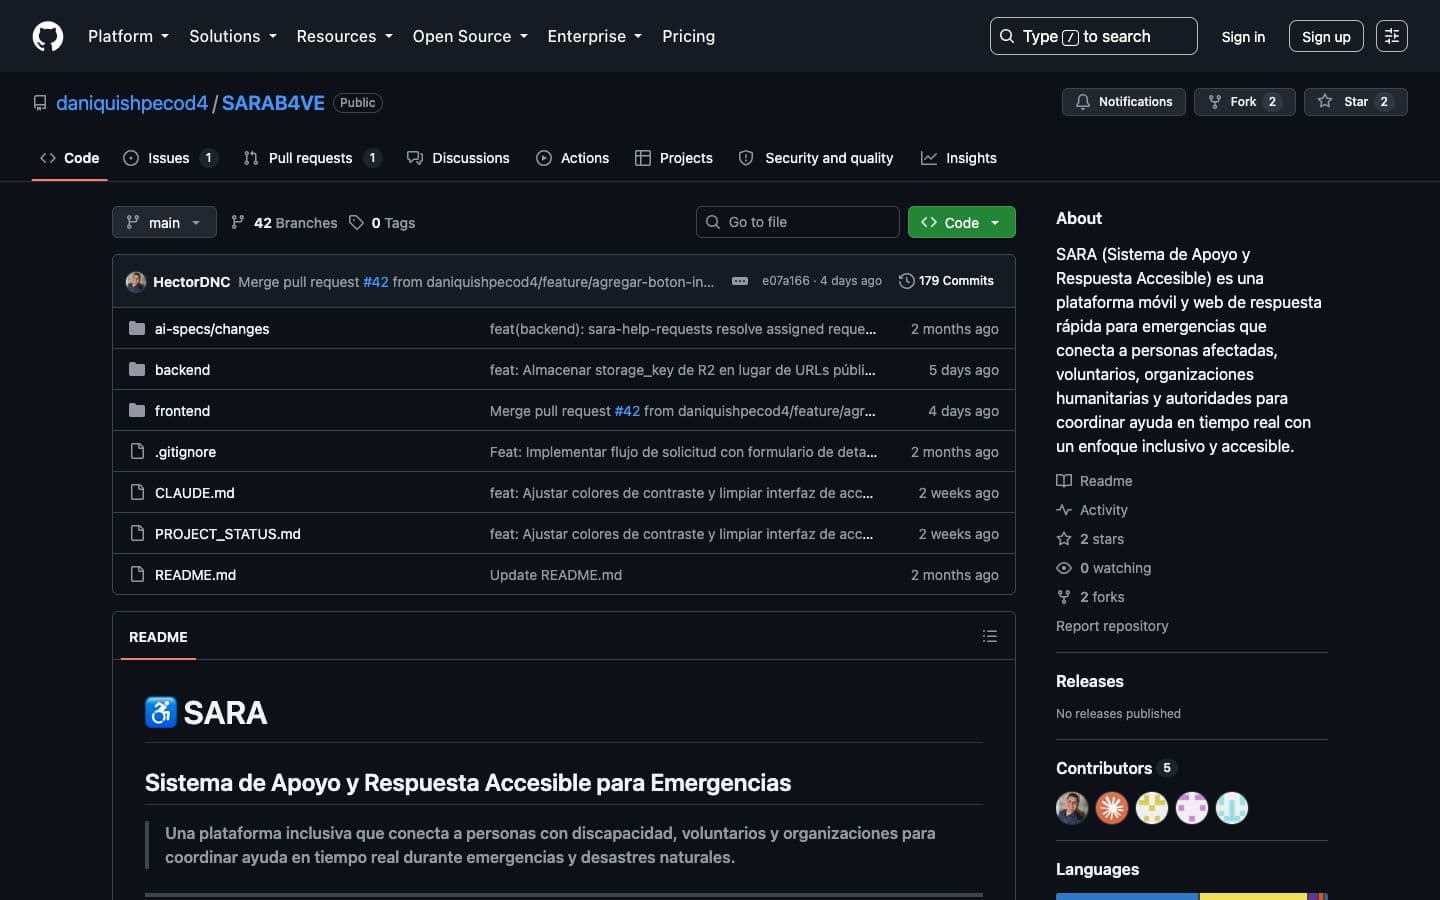Image resolution: width=1440 pixels, height=900 pixels.
Task: Open the Resources dropdown menu
Action: (x=344, y=36)
